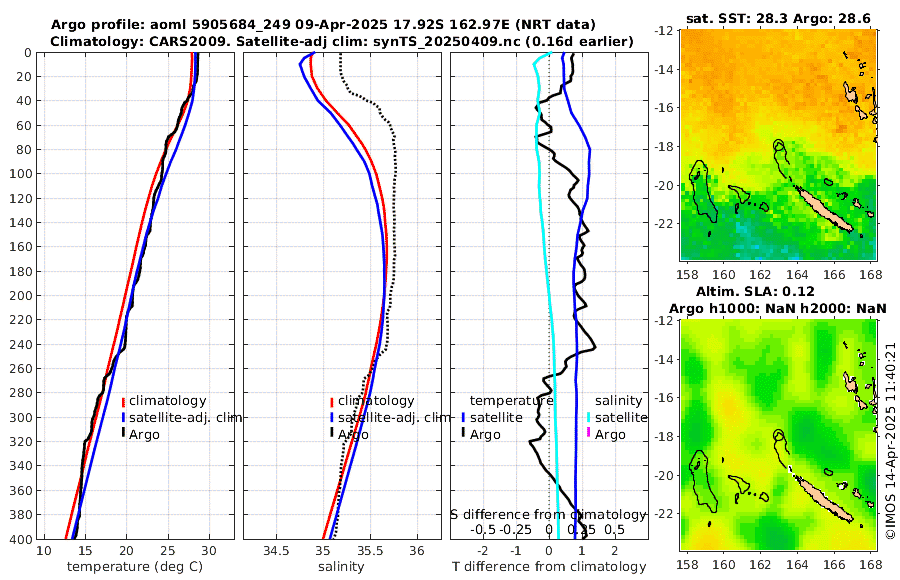
Task: Click the 'S difference from climatology' label
Action: click(548, 514)
